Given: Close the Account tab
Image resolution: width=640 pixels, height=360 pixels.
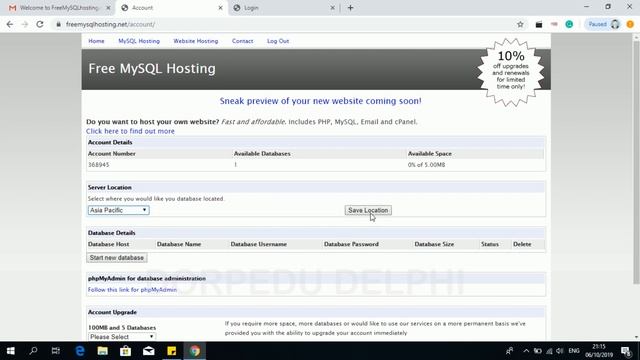Looking at the screenshot, I should [220, 8].
